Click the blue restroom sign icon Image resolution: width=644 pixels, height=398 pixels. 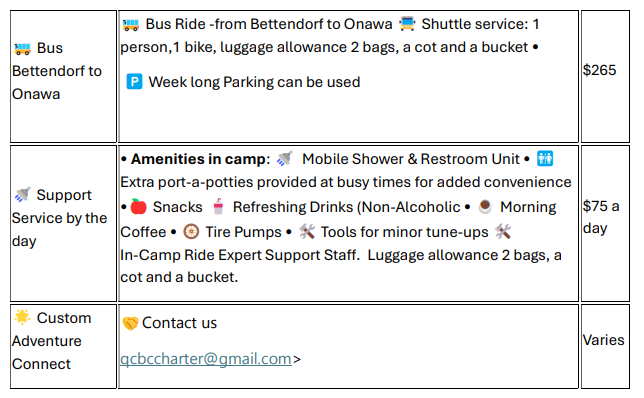click(545, 158)
